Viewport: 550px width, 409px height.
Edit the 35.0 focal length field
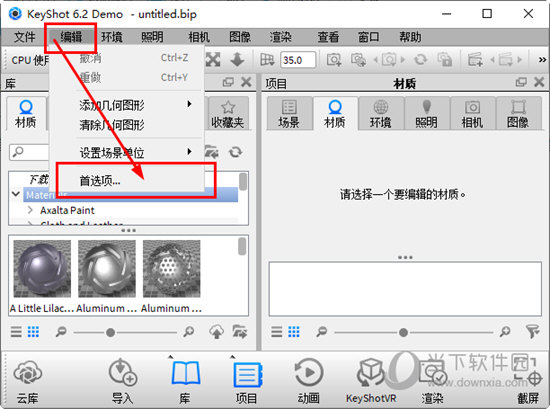pos(298,60)
